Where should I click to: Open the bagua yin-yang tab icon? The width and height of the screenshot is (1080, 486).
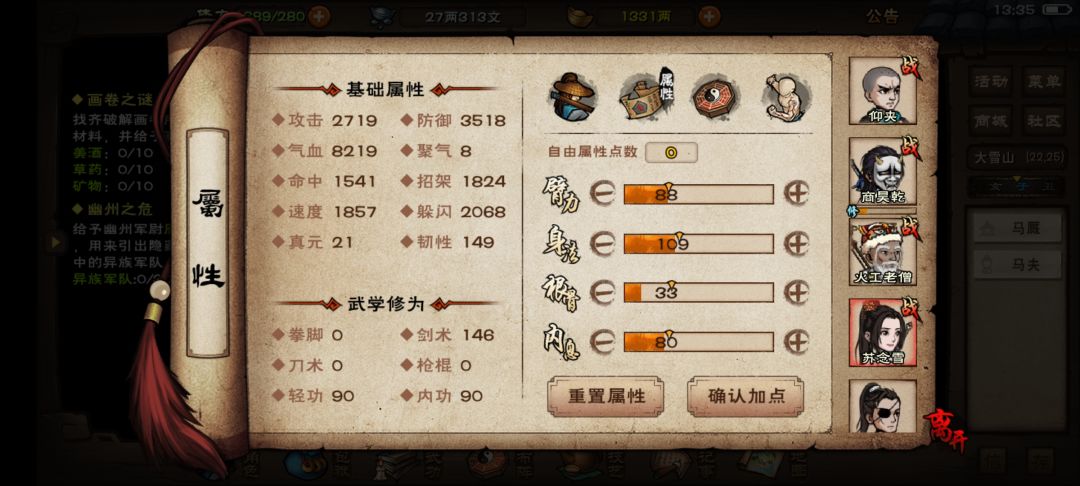716,97
